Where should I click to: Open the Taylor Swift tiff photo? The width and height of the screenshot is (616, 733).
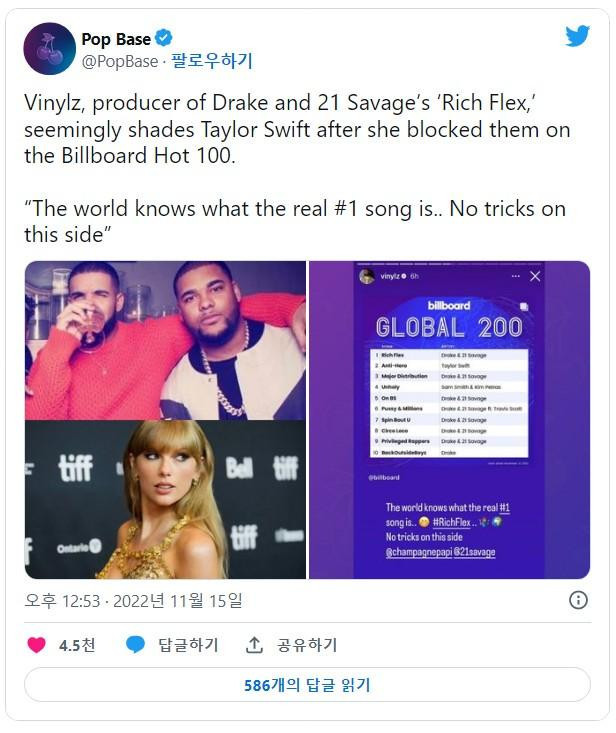click(165, 500)
